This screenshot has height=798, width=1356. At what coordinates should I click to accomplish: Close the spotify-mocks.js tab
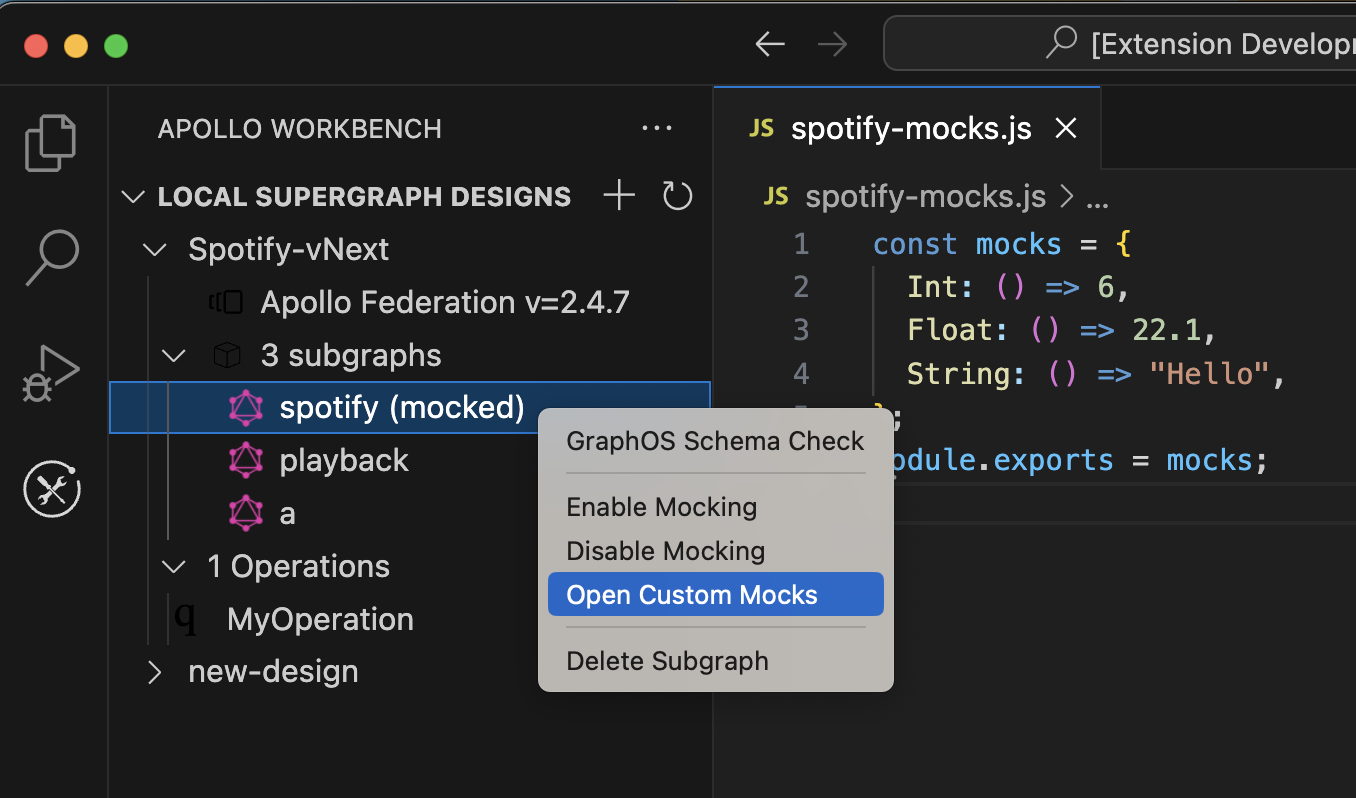[x=1066, y=129]
